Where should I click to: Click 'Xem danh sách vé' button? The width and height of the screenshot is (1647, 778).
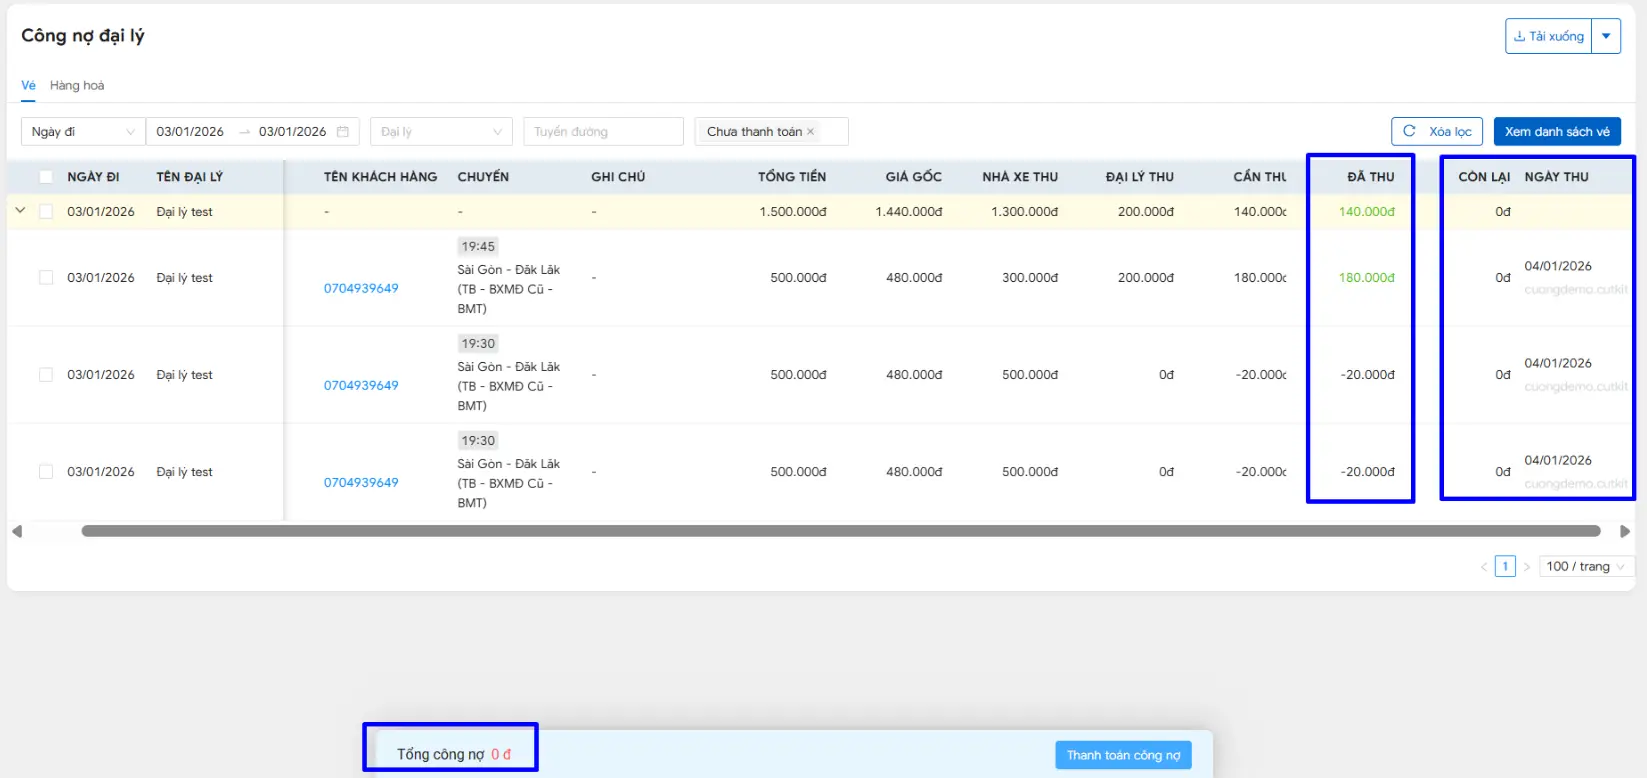1557,132
